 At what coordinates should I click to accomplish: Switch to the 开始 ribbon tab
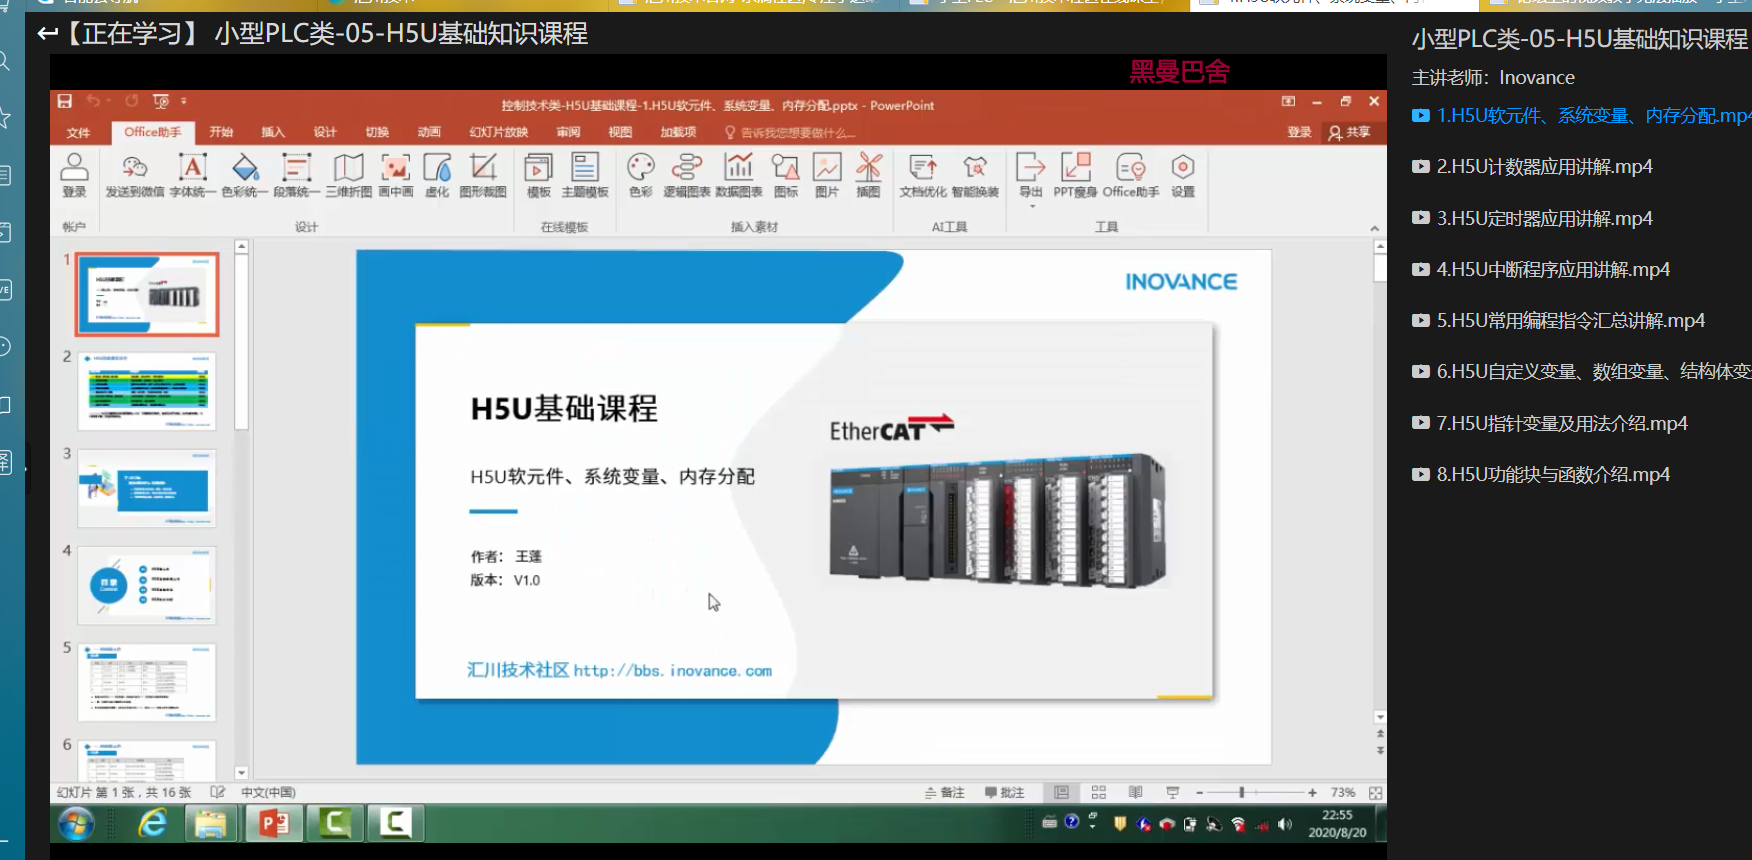[x=221, y=132]
